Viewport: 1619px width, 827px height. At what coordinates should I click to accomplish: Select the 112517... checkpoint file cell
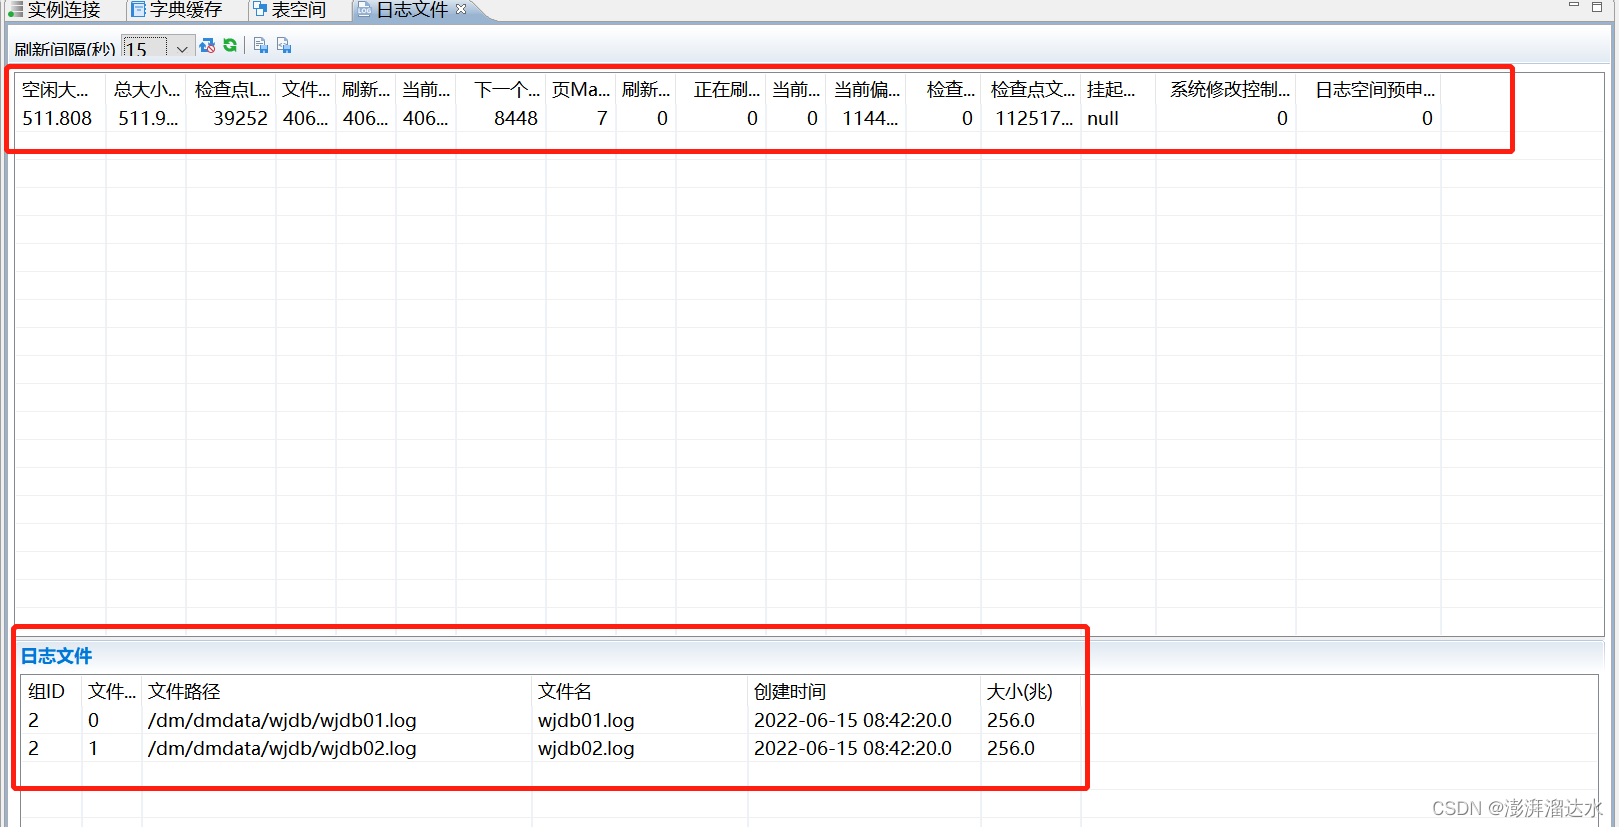pyautogui.click(x=1034, y=118)
